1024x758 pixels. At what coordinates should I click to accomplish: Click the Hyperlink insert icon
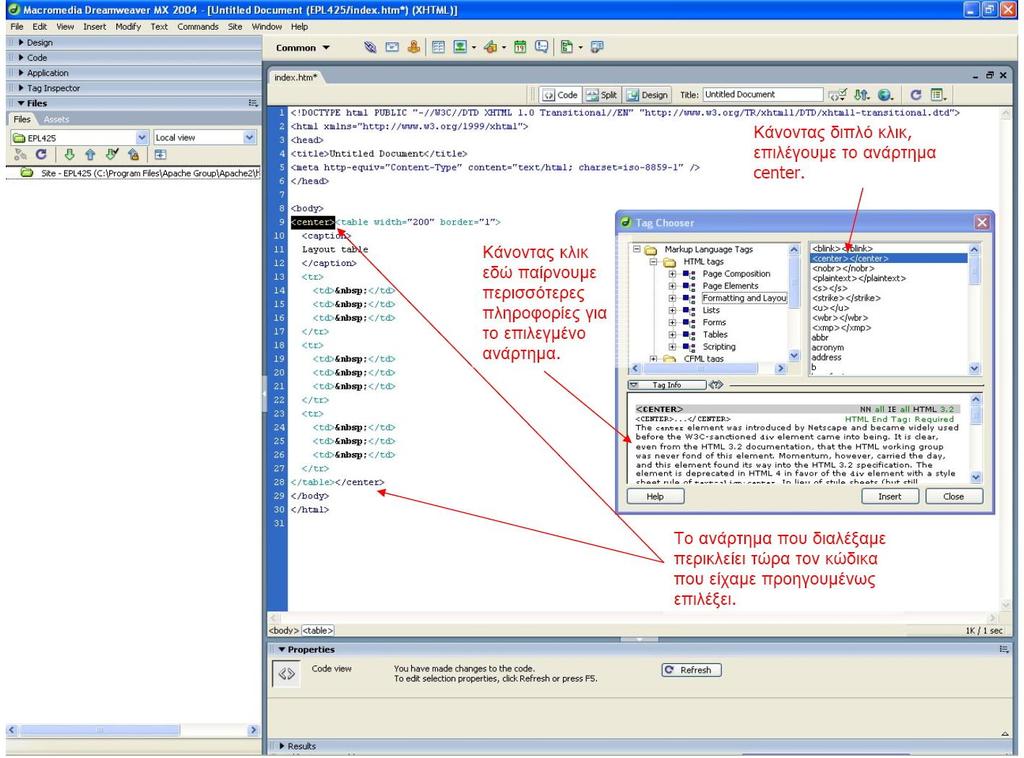pyautogui.click(x=370, y=47)
